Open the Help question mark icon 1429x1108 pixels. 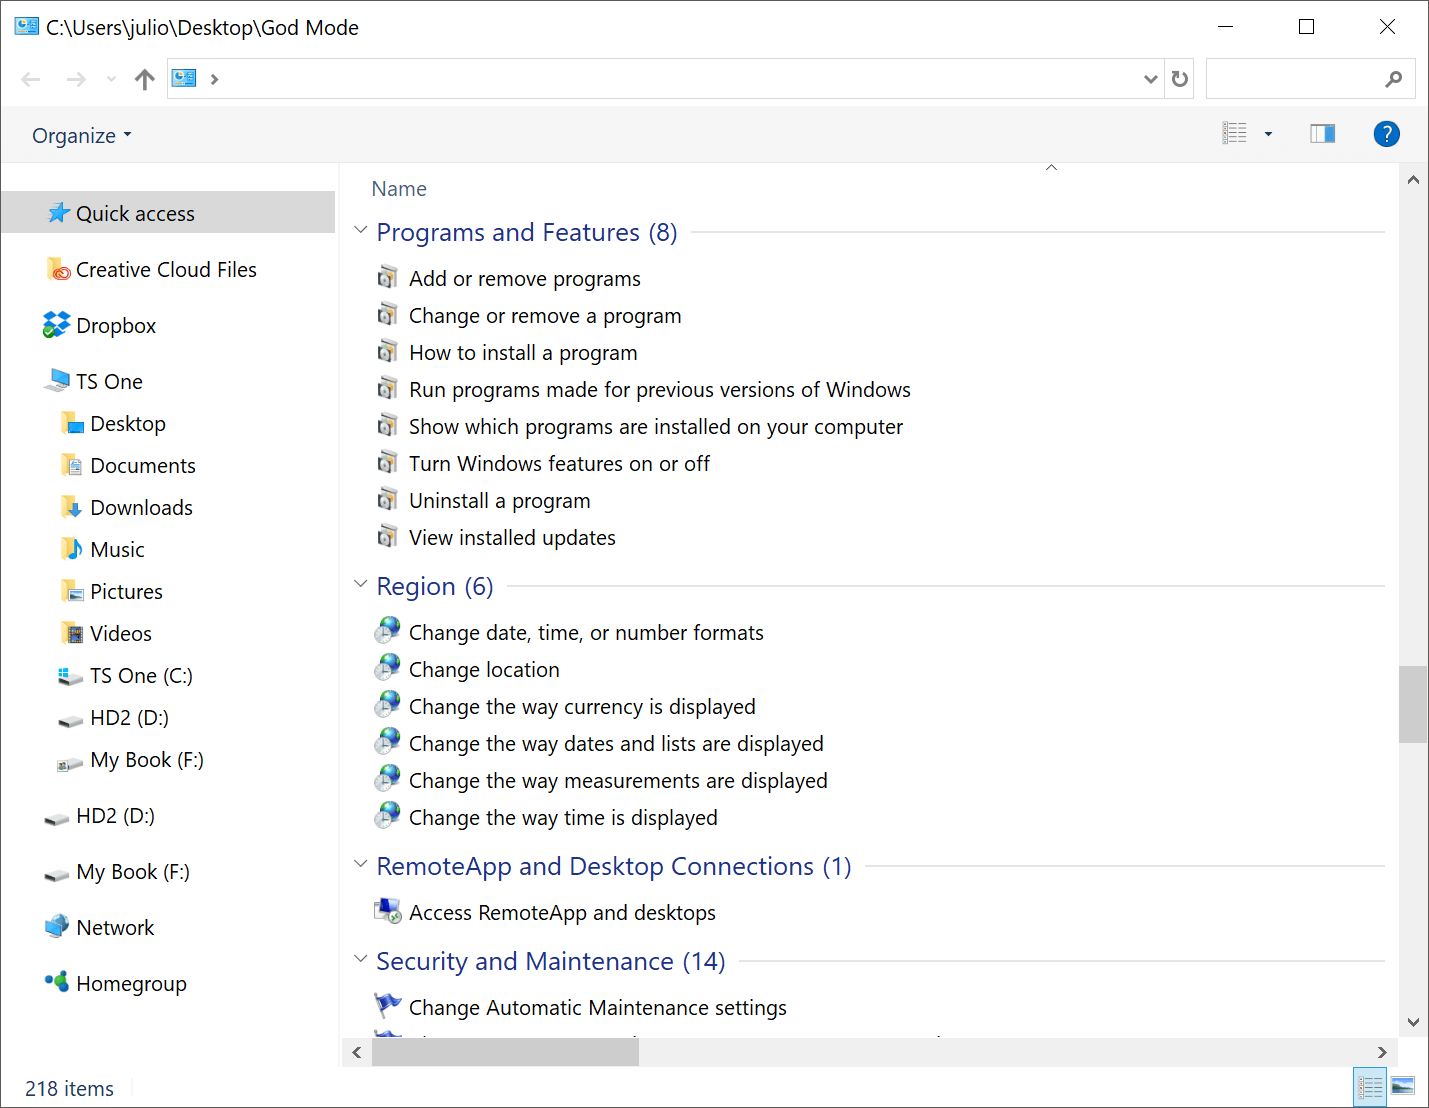(x=1386, y=134)
